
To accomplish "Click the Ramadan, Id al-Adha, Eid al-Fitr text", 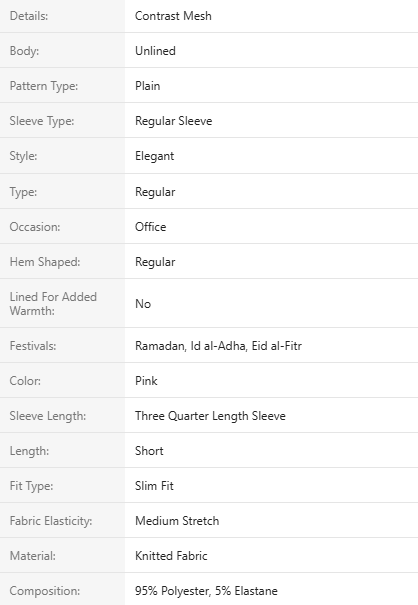I will 218,346.
